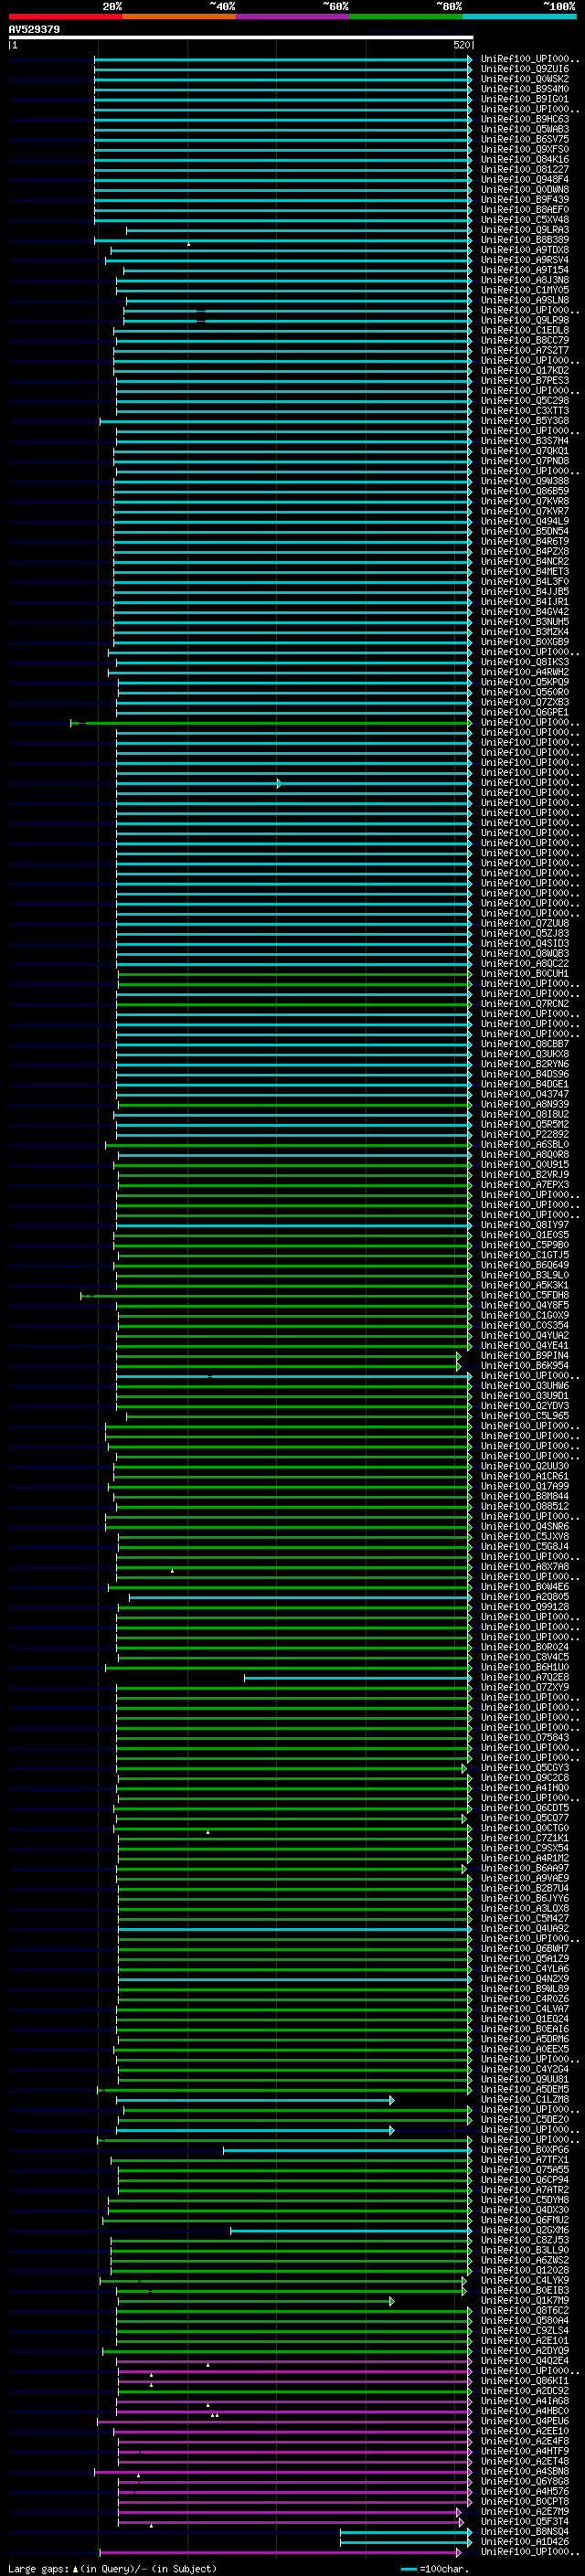Click label UniRef100_C5L965

[525, 1416]
